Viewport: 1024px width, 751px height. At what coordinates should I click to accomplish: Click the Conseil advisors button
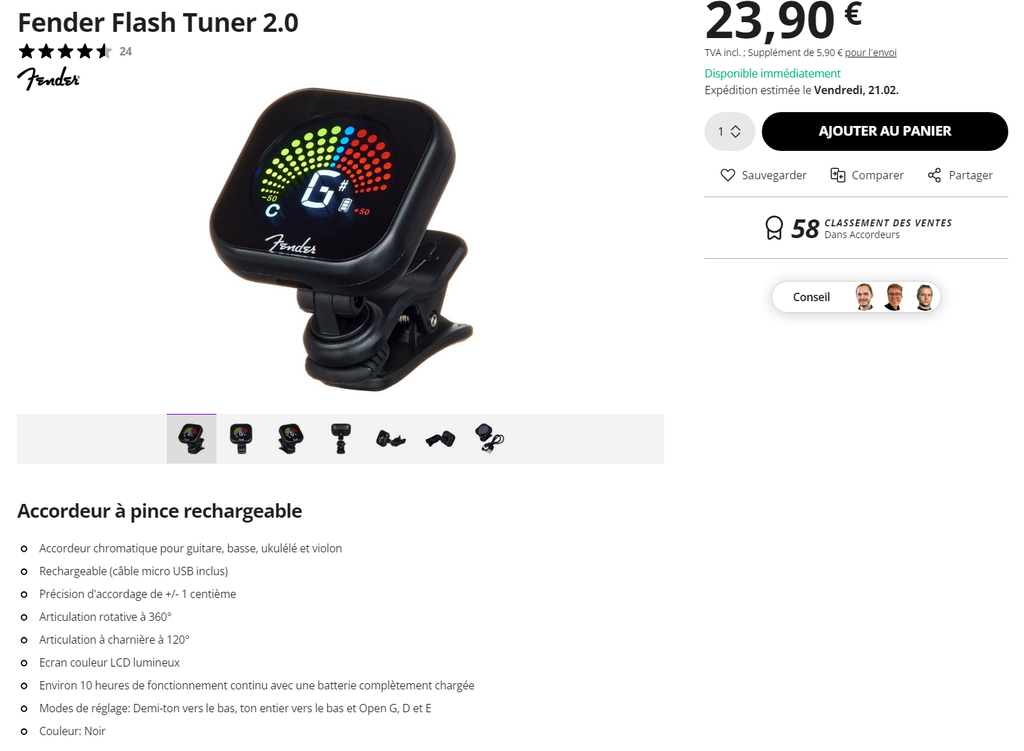856,297
